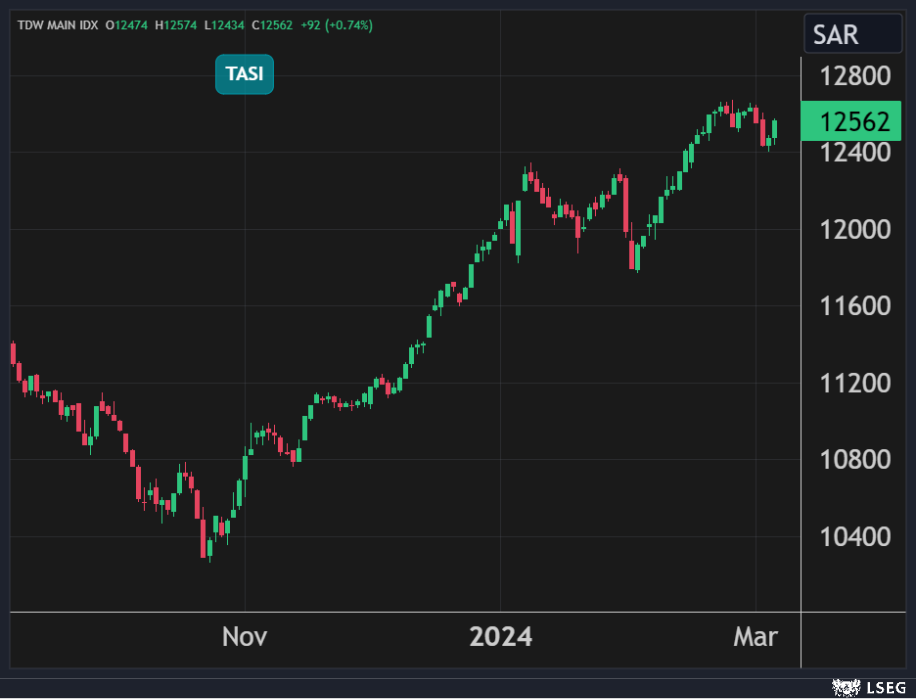Click the TASI symbol badge
Screen dimensions: 916x699
coord(244,75)
